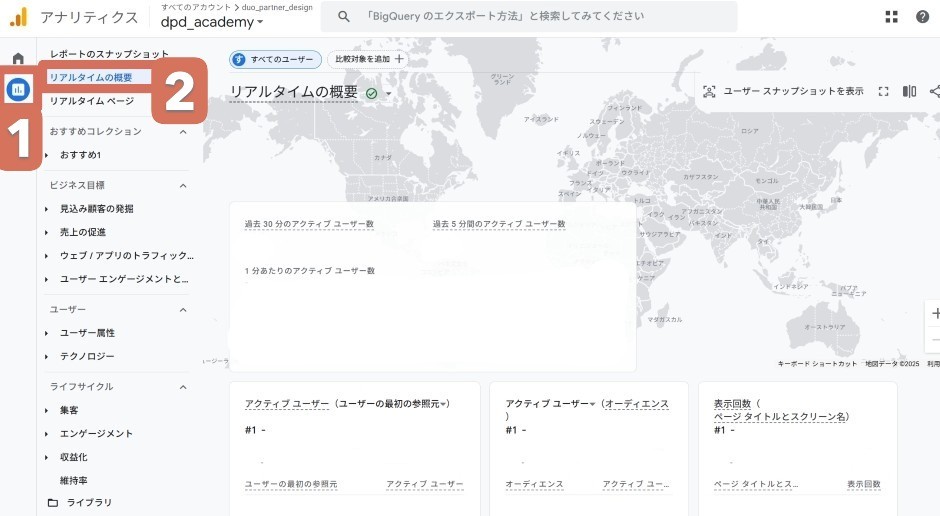
Task: Open the Google apps grid icon
Action: [891, 17]
